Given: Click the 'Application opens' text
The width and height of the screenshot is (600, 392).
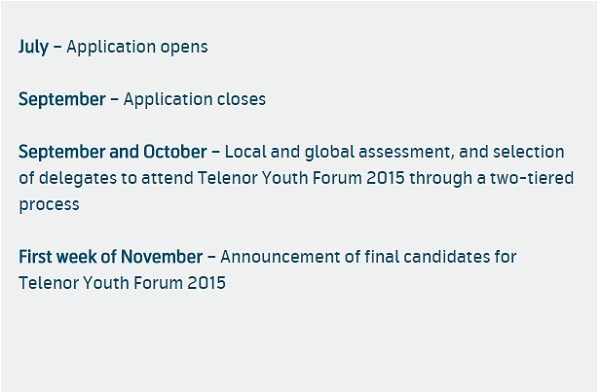Looking at the screenshot, I should pyautogui.click(x=137, y=47).
